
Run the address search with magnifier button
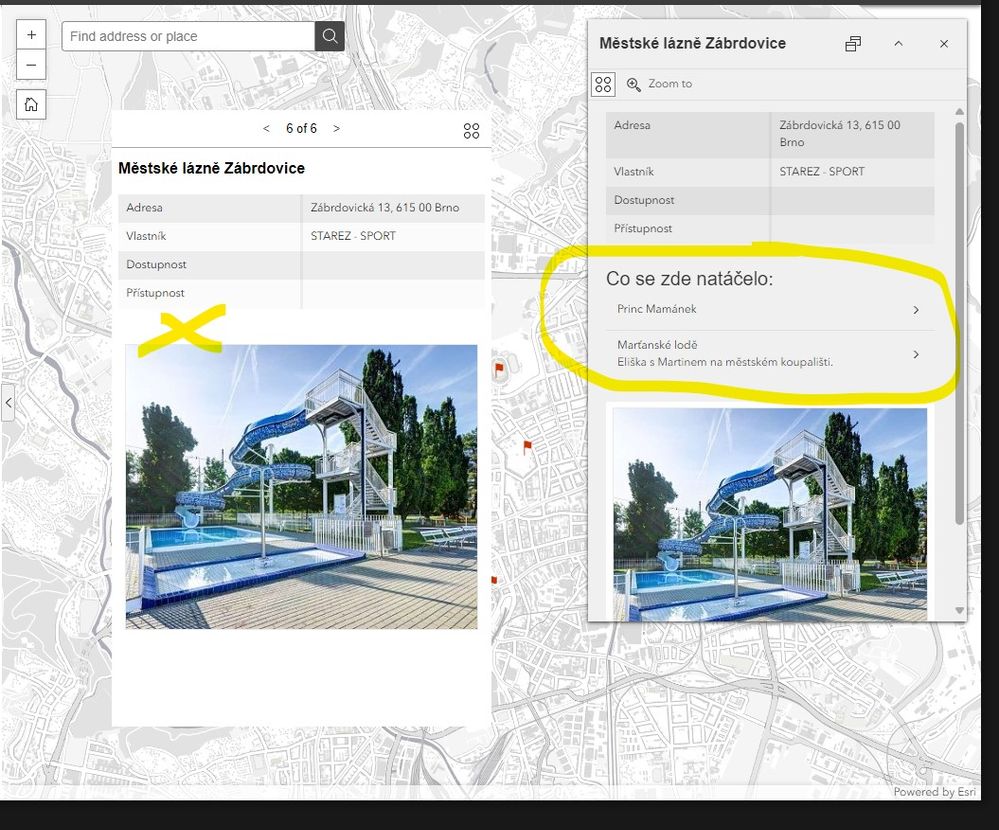(x=329, y=36)
